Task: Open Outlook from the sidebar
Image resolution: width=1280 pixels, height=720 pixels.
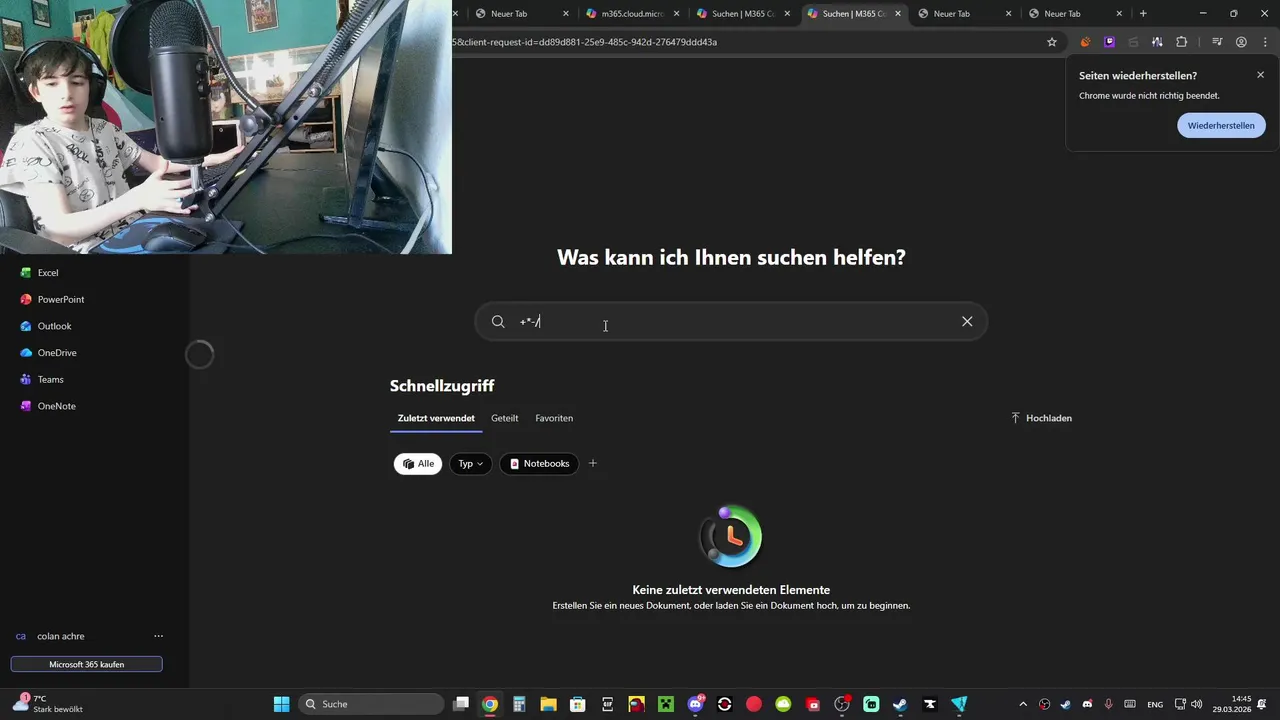Action: [46, 326]
